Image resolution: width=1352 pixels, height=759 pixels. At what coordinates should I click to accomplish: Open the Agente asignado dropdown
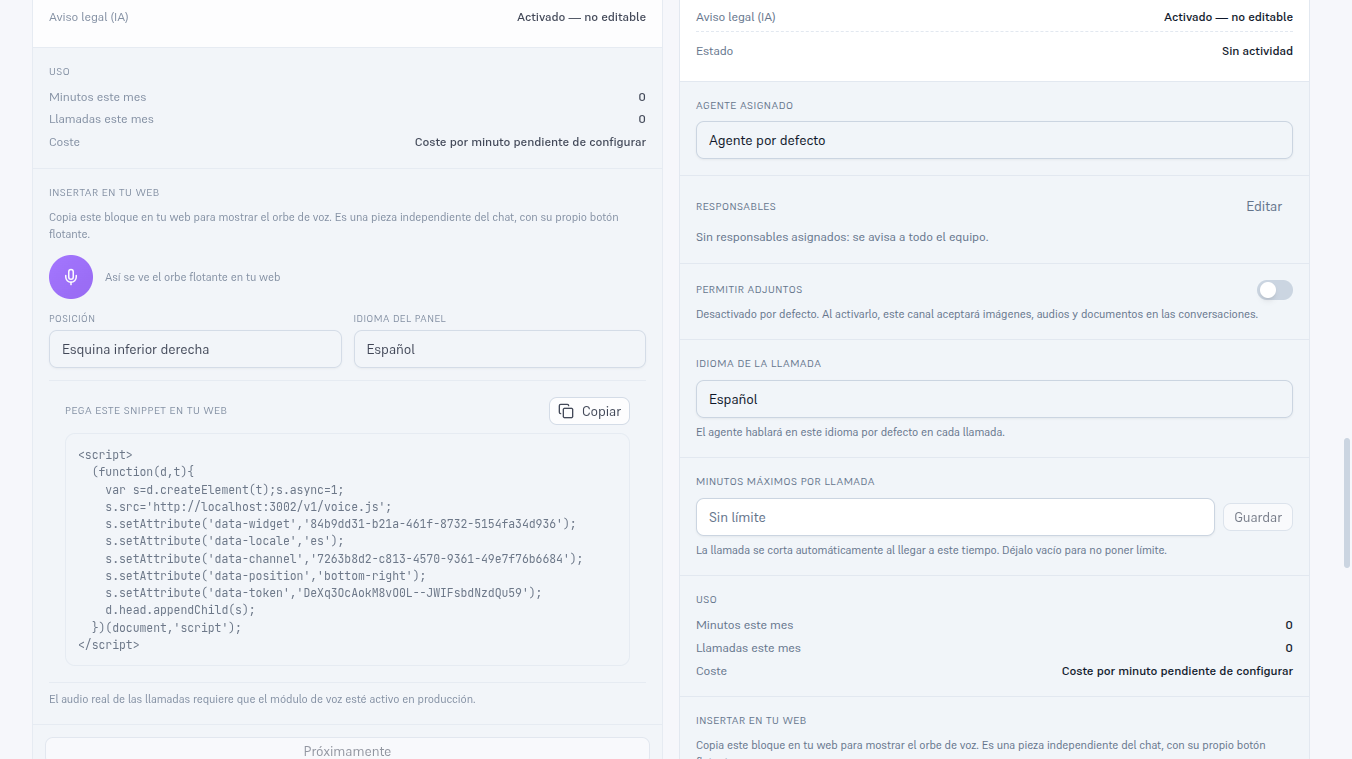coord(994,140)
